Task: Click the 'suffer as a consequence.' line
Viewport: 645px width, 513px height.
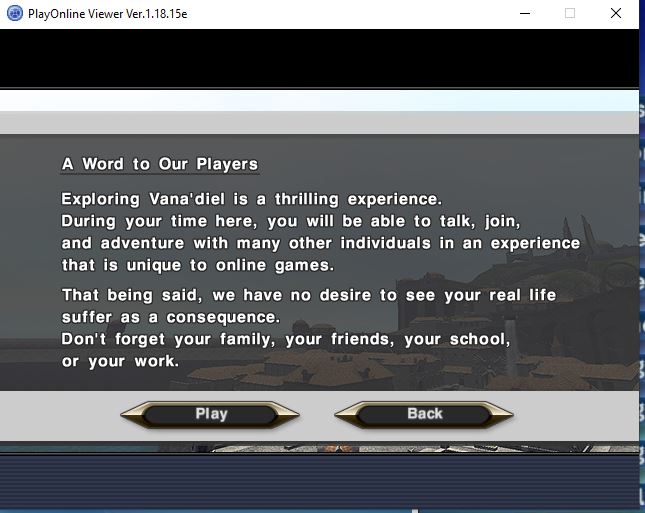Action: pos(171,317)
